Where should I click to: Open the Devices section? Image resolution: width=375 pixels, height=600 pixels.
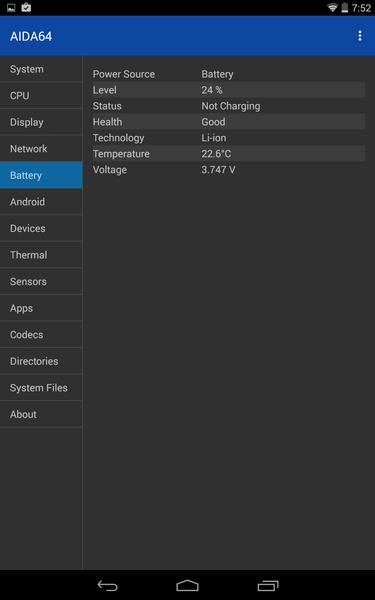click(x=41, y=228)
